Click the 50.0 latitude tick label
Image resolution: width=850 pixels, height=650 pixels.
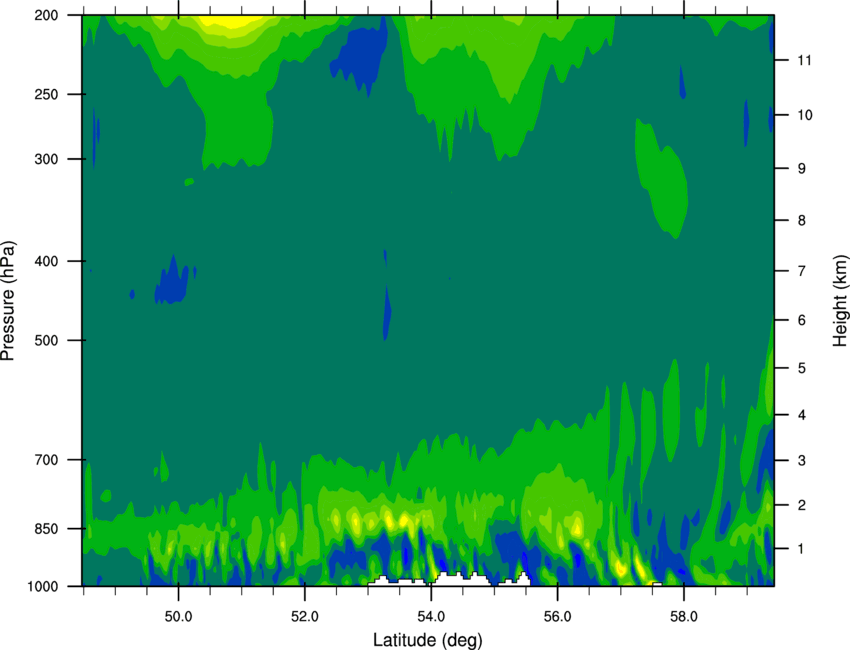click(178, 617)
